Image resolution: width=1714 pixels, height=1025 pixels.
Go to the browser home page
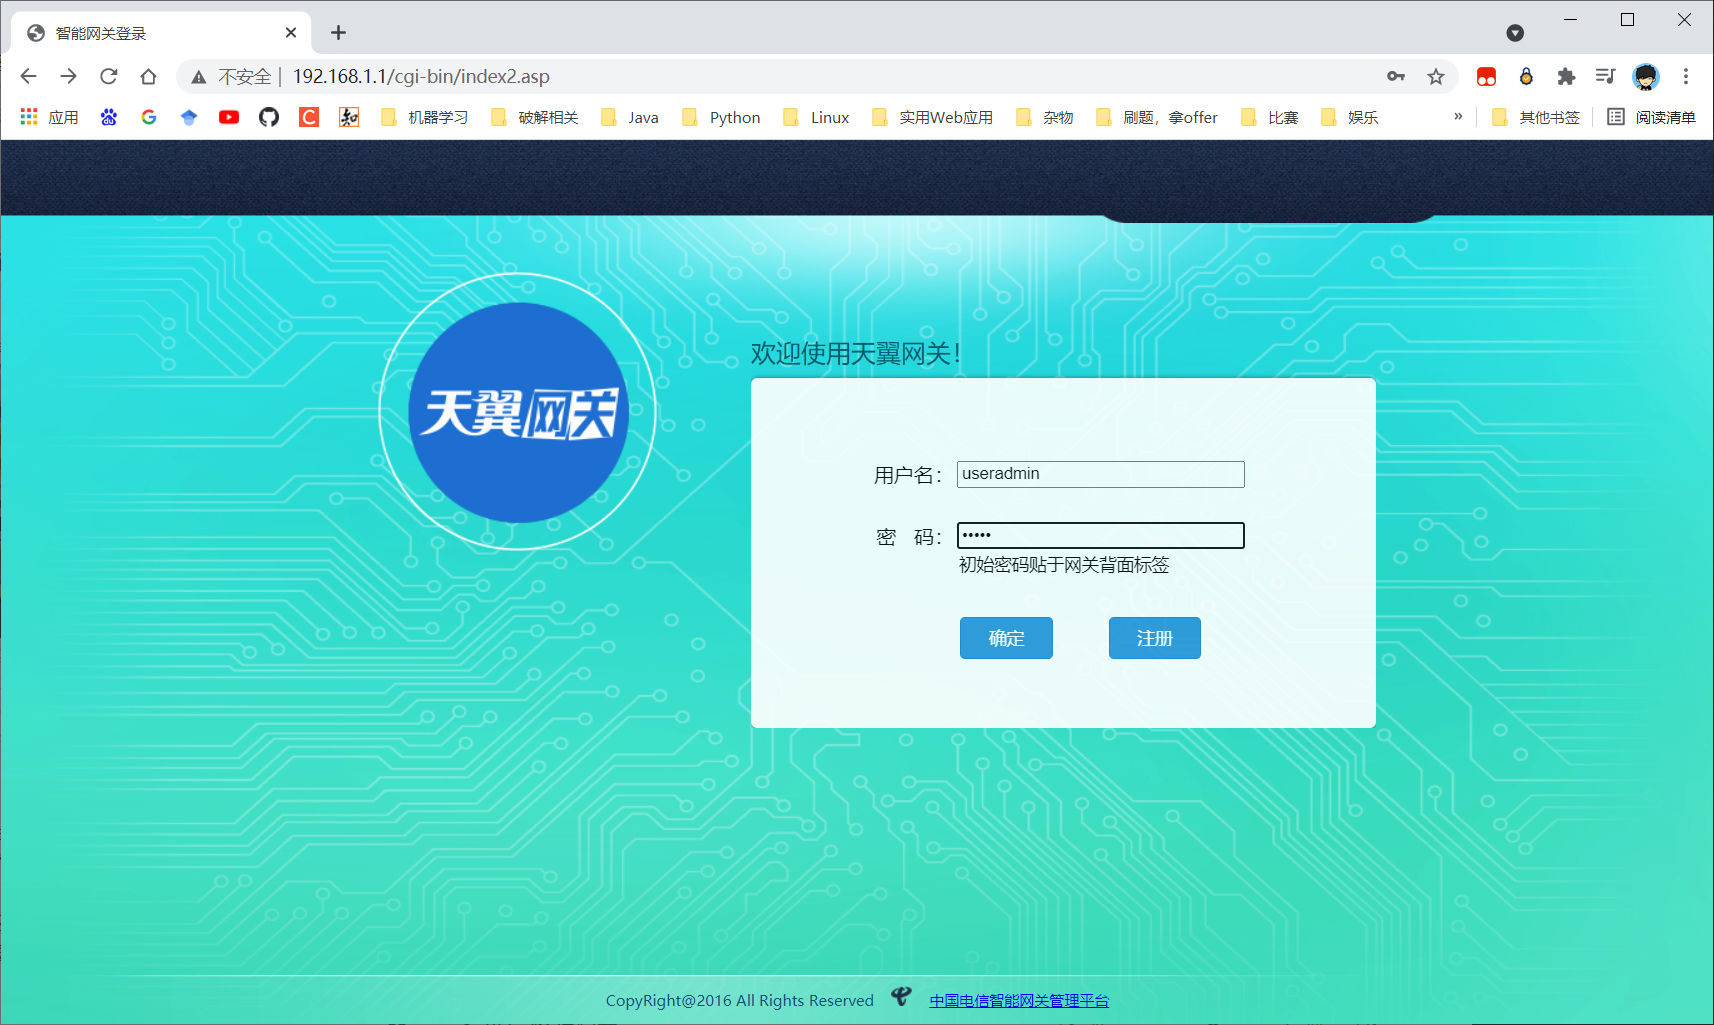pos(148,76)
